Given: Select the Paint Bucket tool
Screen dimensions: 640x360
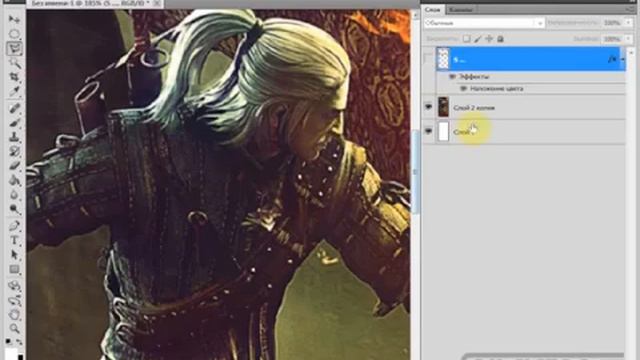Looking at the screenshot, I should pos(14,180).
